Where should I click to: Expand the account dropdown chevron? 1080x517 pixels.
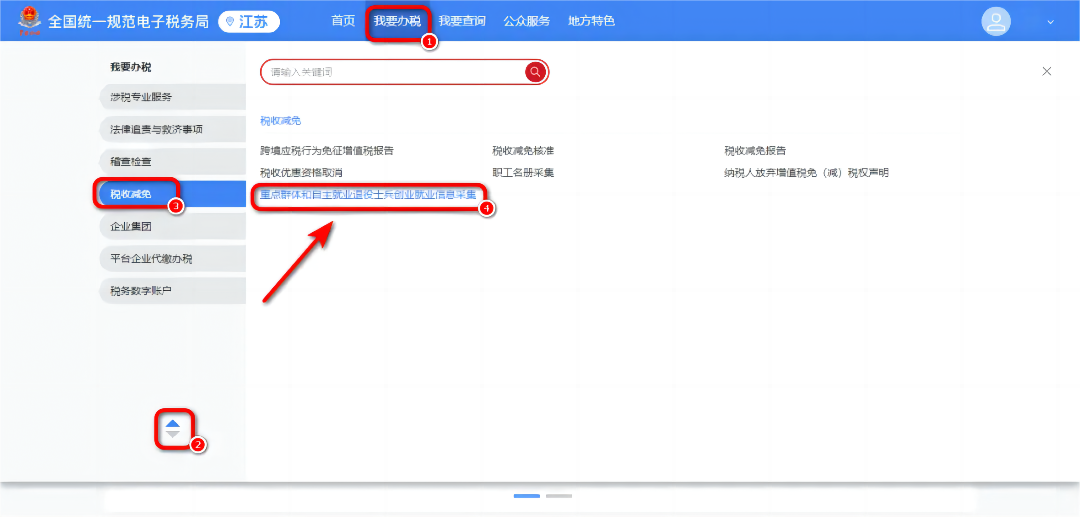pyautogui.click(x=1050, y=22)
